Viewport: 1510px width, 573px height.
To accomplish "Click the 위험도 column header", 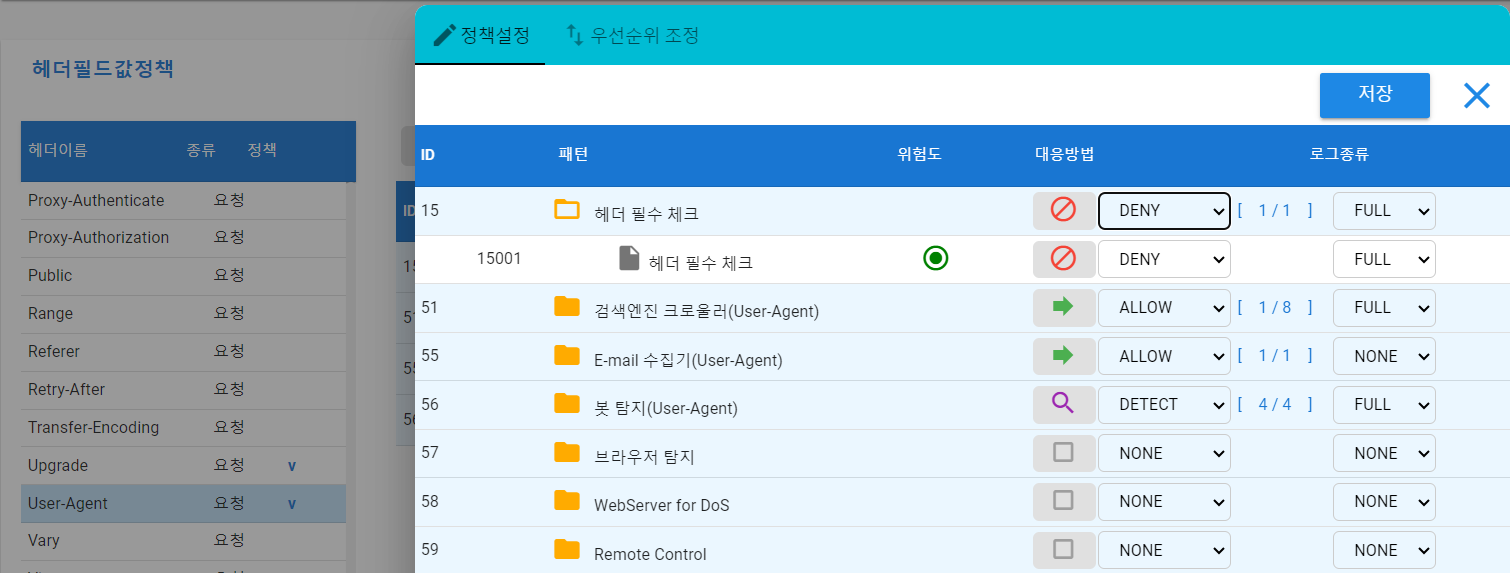I will click(x=920, y=155).
